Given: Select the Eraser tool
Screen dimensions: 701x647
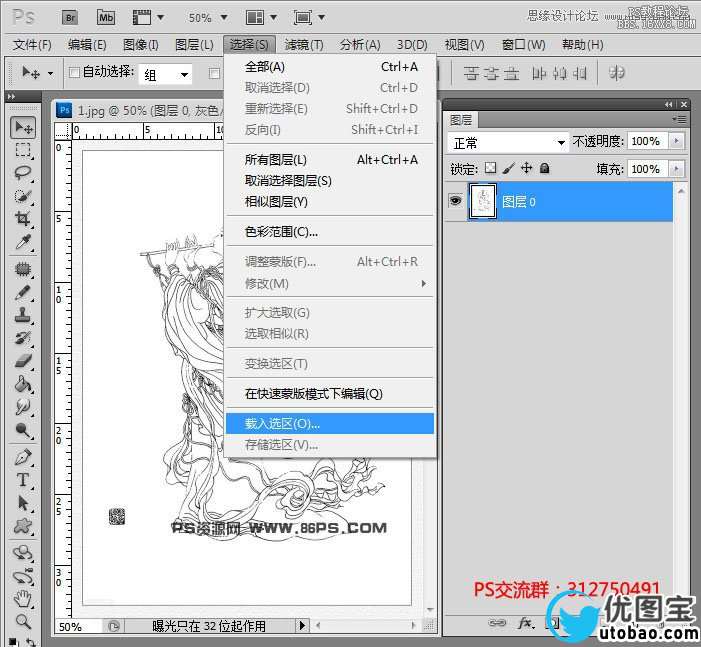Looking at the screenshot, I should tap(23, 360).
